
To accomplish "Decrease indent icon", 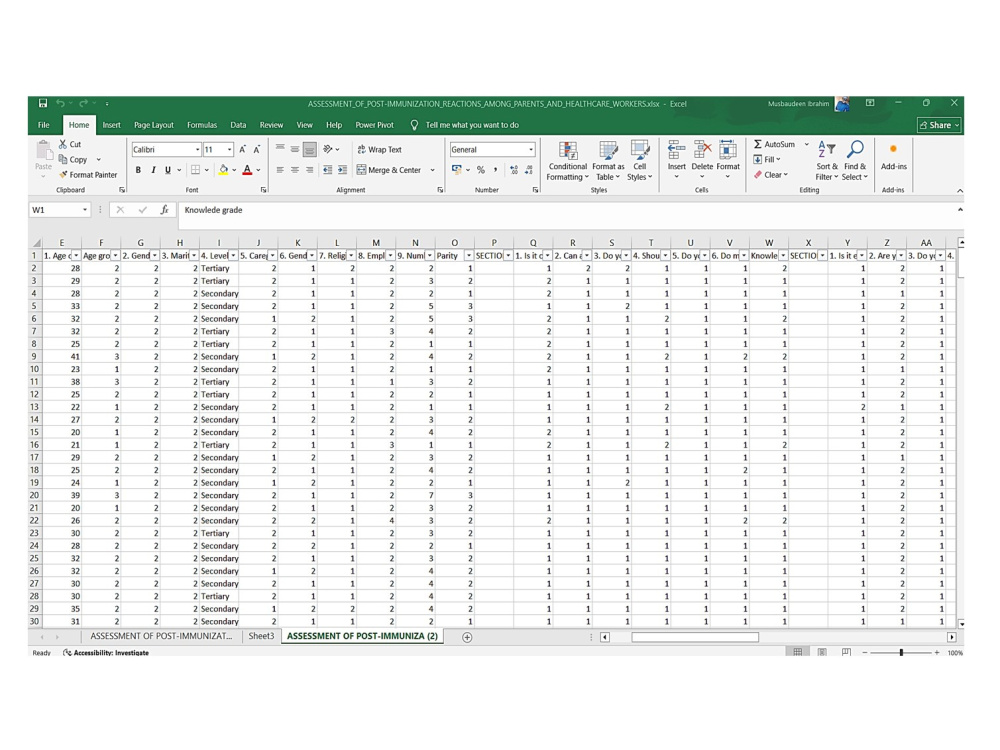I will pos(328,170).
